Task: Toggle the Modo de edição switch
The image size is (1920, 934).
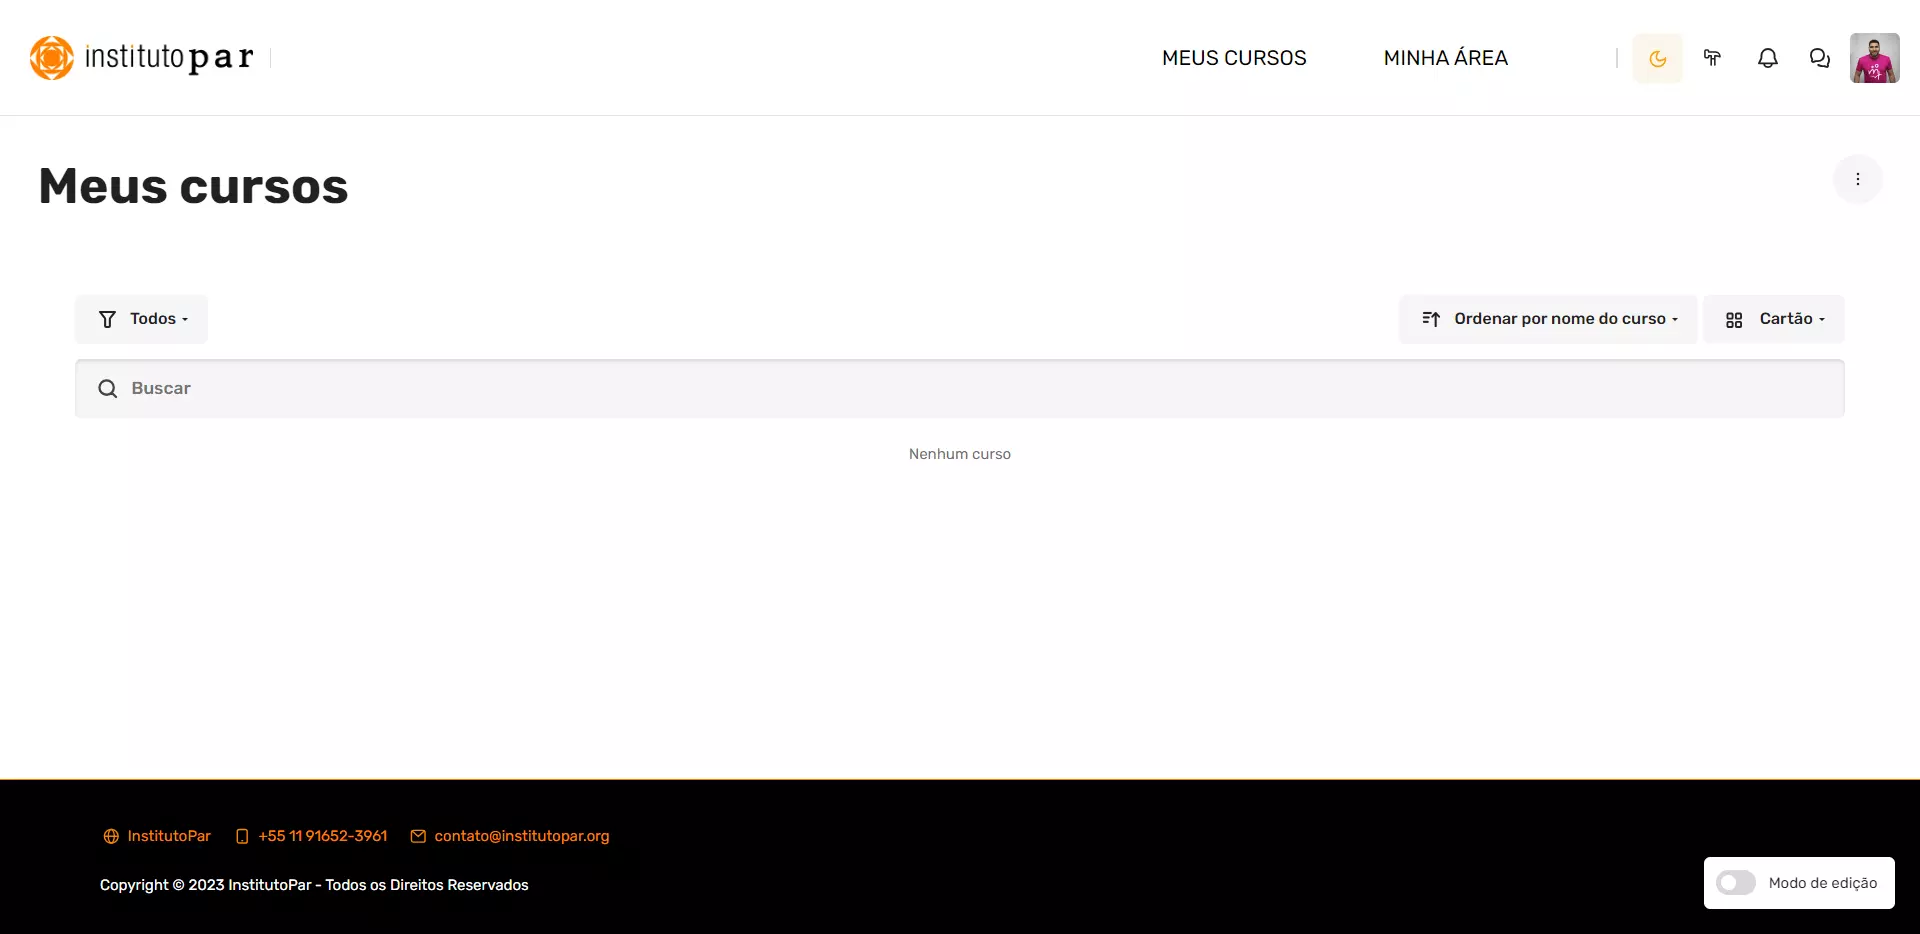Action: (x=1735, y=883)
